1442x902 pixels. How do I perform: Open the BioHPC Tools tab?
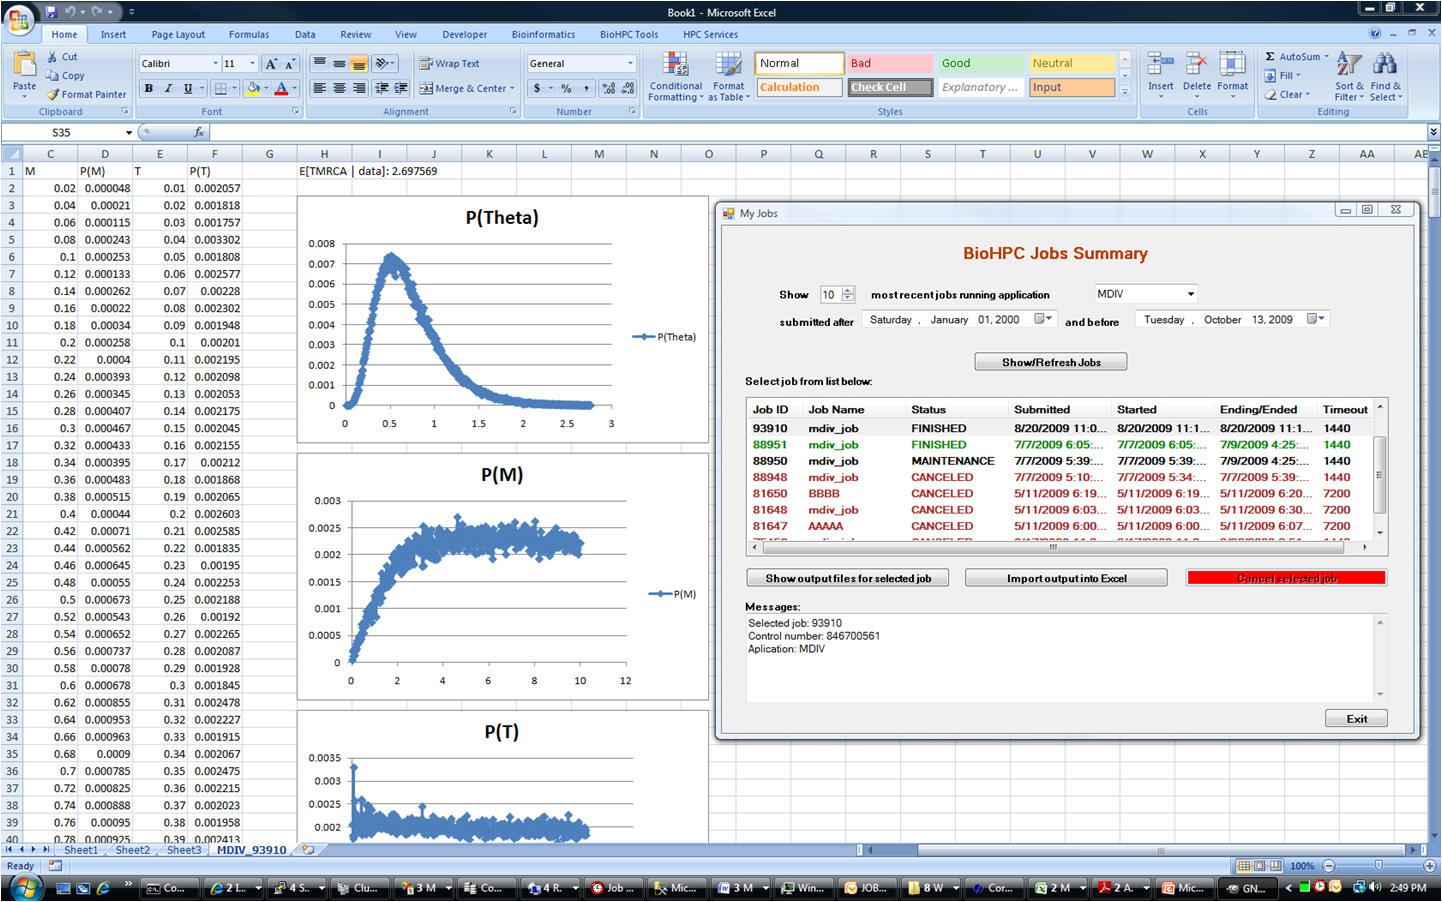(629, 34)
